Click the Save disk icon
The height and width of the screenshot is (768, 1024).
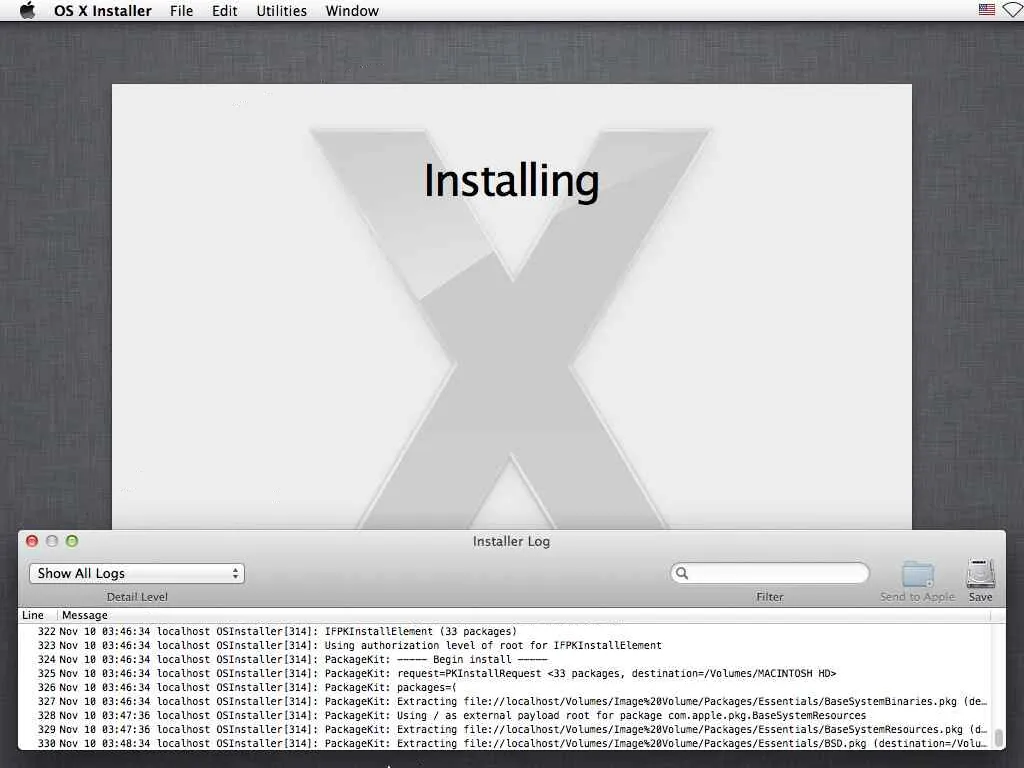click(x=980, y=574)
